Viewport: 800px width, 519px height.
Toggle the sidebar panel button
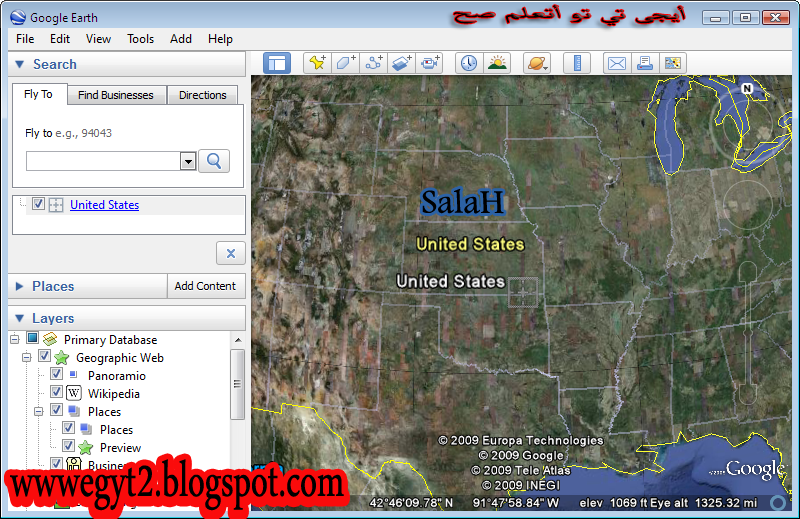(x=277, y=63)
